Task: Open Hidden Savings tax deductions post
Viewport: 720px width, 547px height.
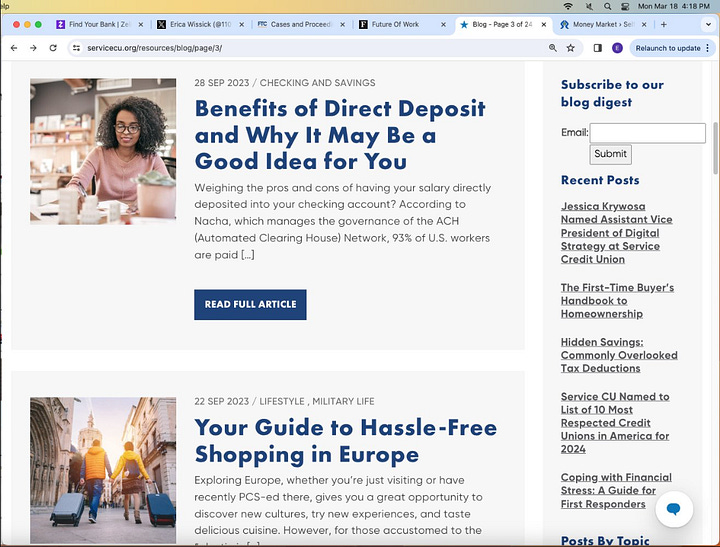Action: (619, 355)
